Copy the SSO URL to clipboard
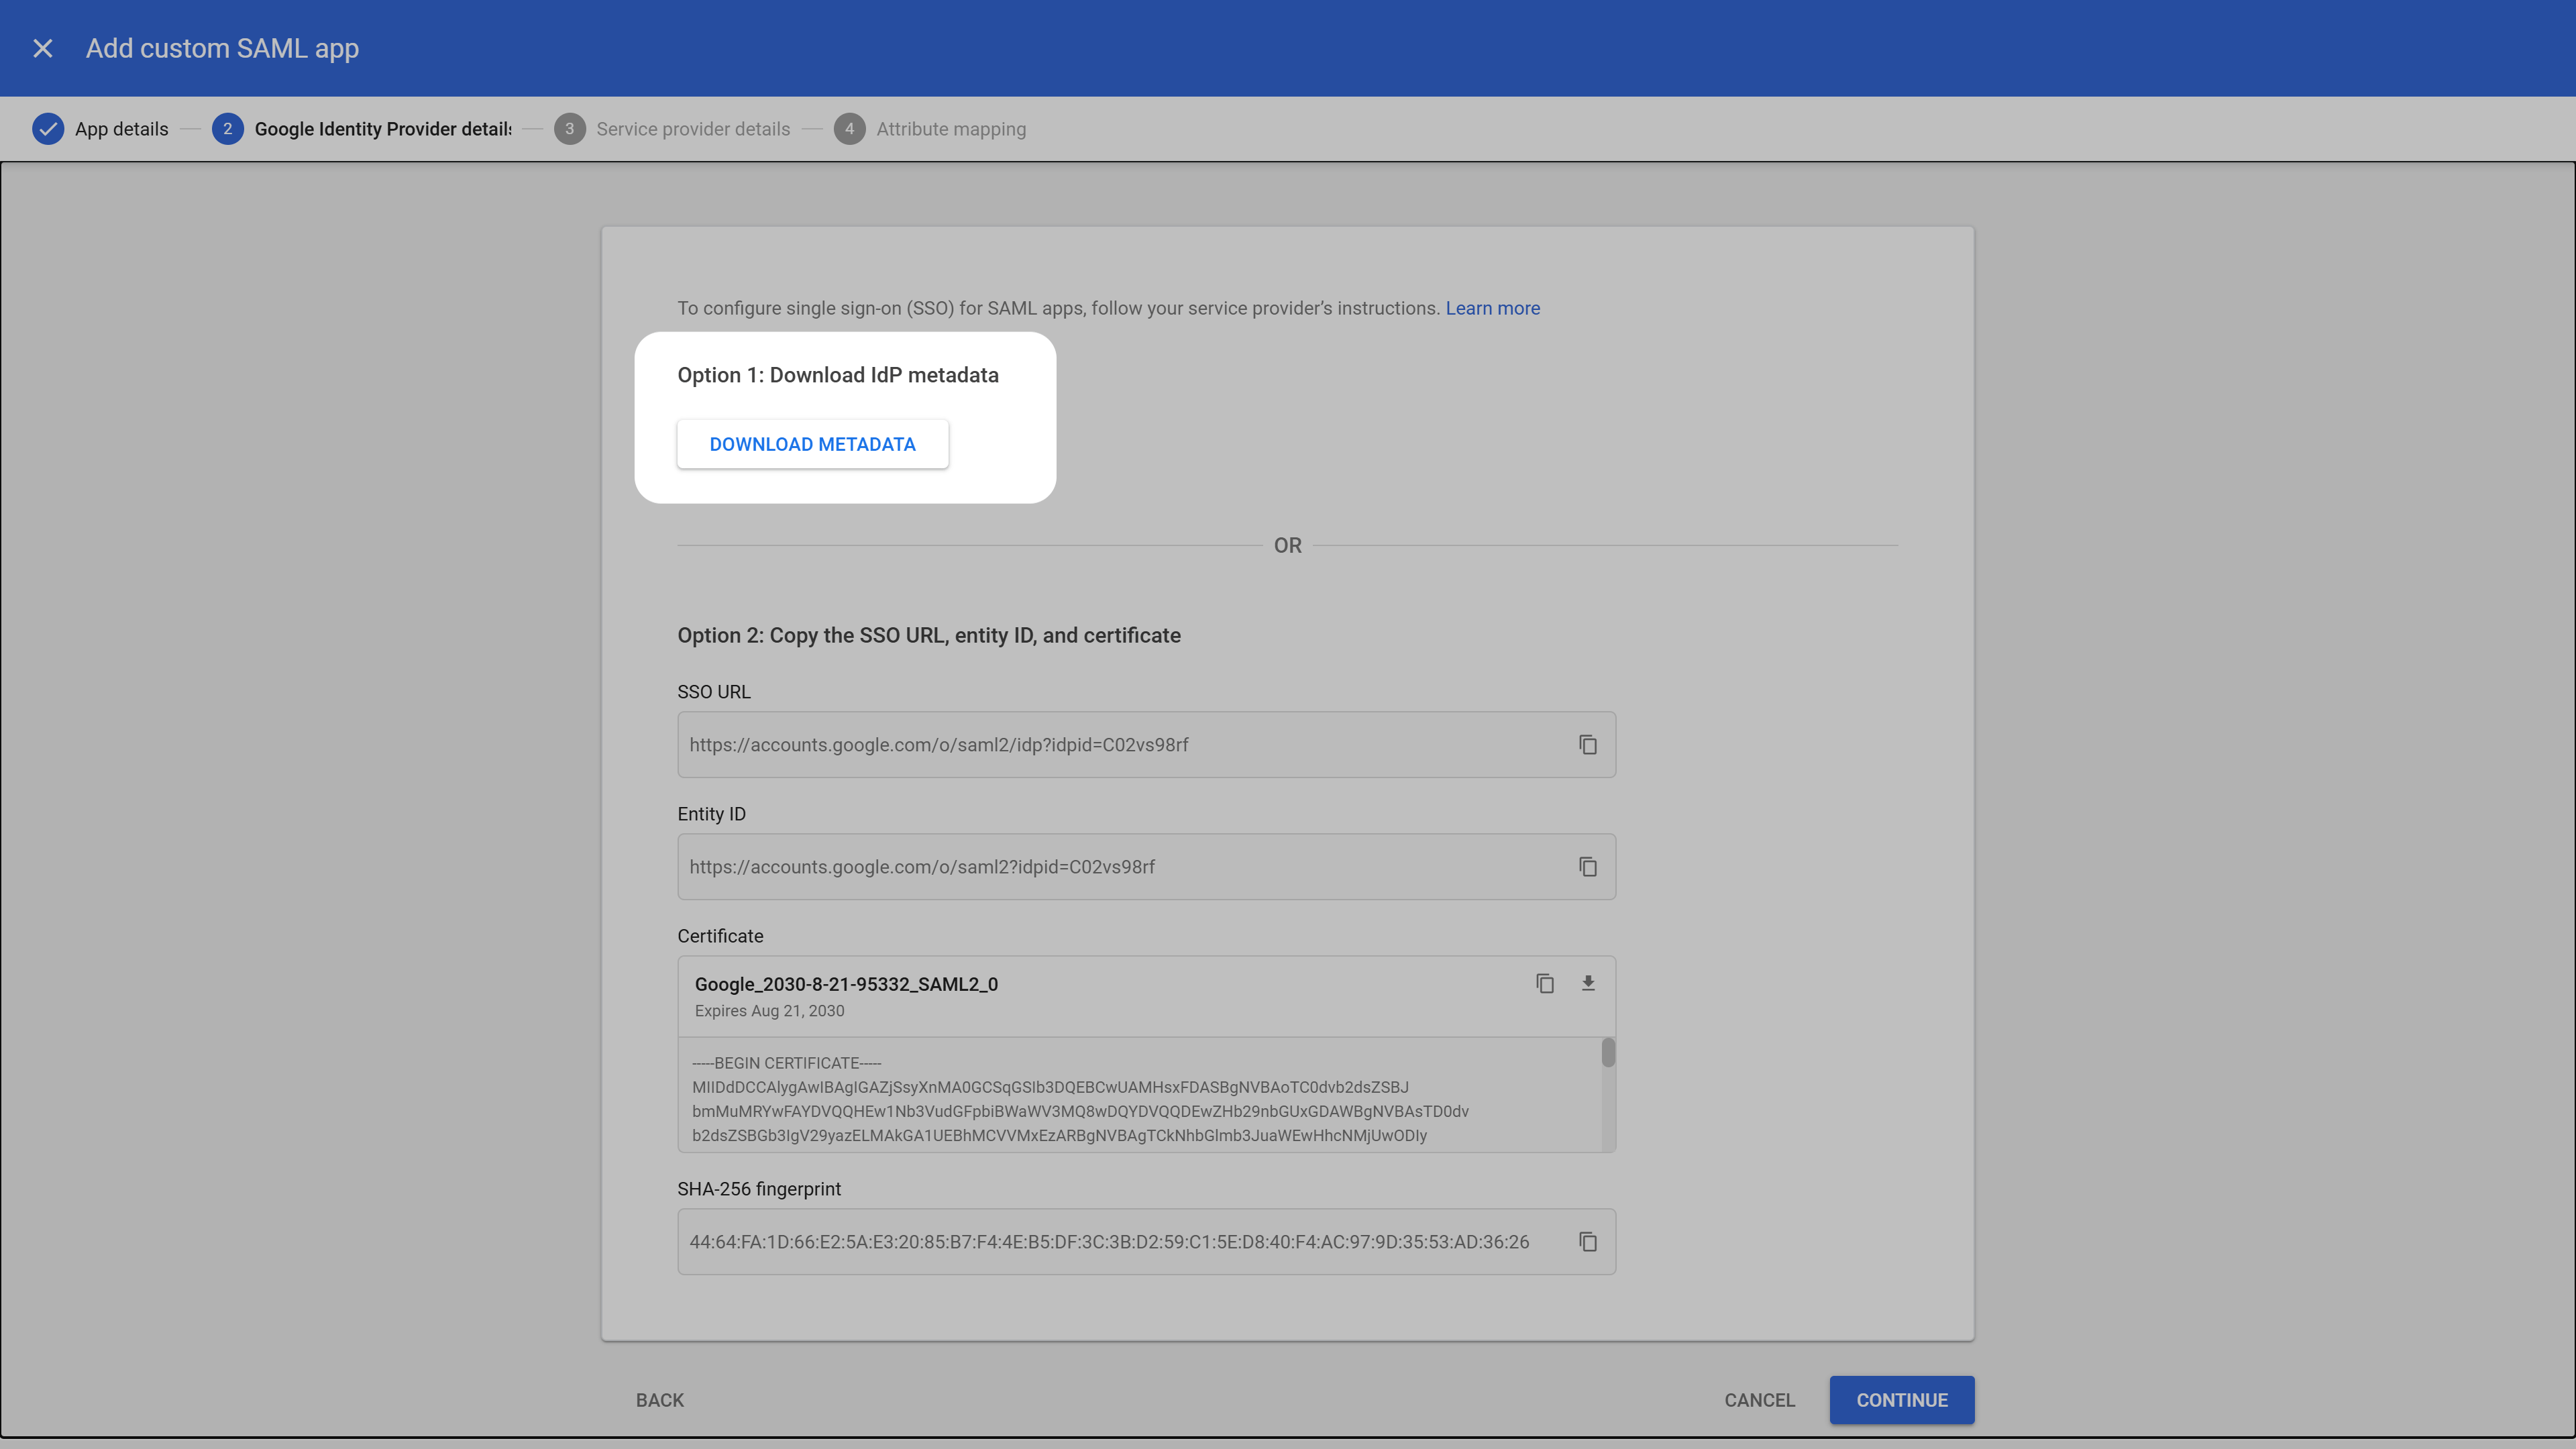2576x1449 pixels. click(1587, 745)
